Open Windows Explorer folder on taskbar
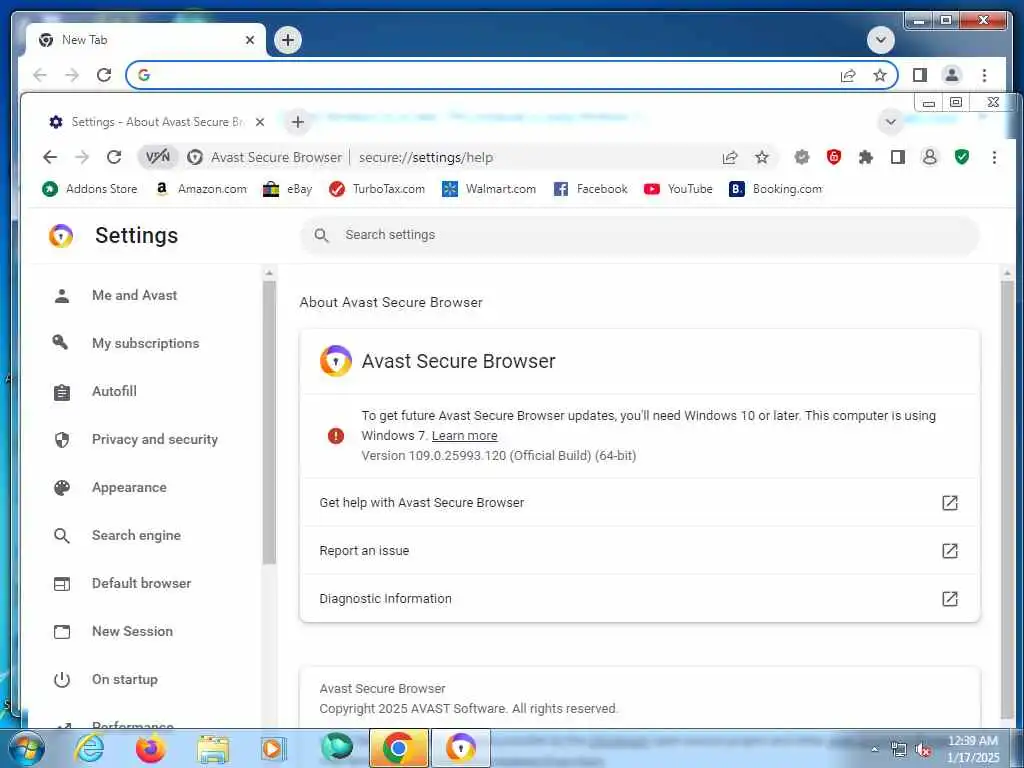 (212, 749)
